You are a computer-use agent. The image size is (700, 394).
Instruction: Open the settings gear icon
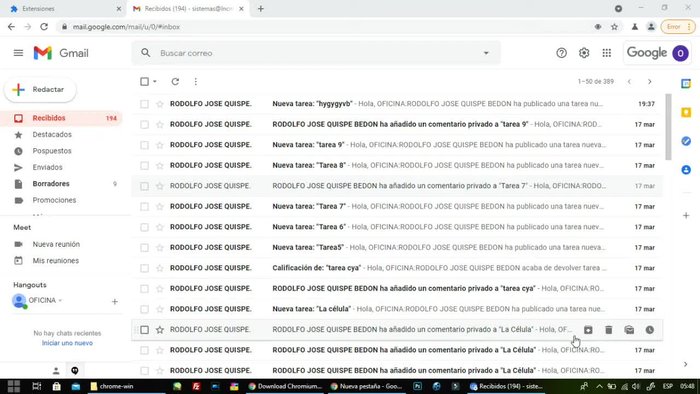[x=584, y=53]
